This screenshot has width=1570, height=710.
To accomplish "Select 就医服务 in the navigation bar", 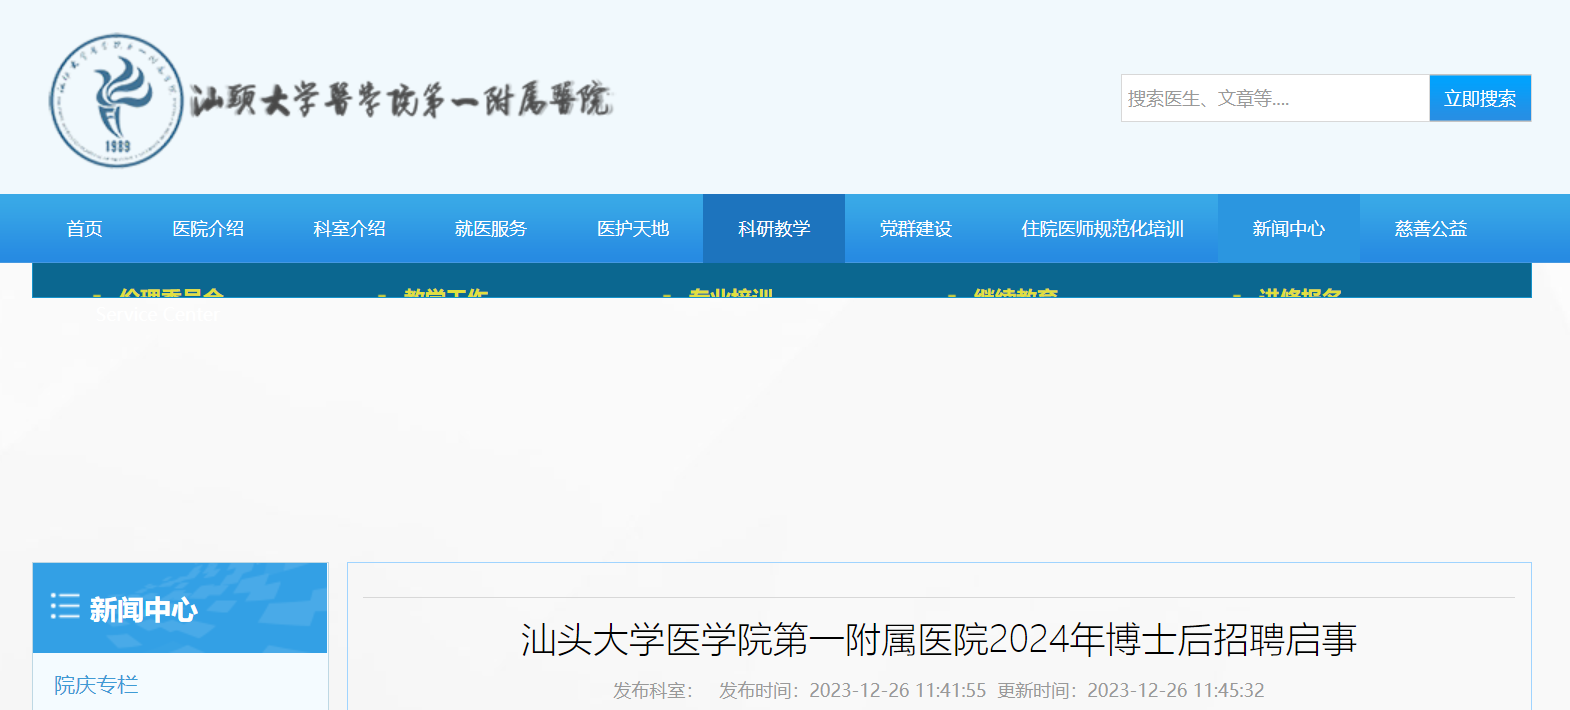I will point(491,229).
